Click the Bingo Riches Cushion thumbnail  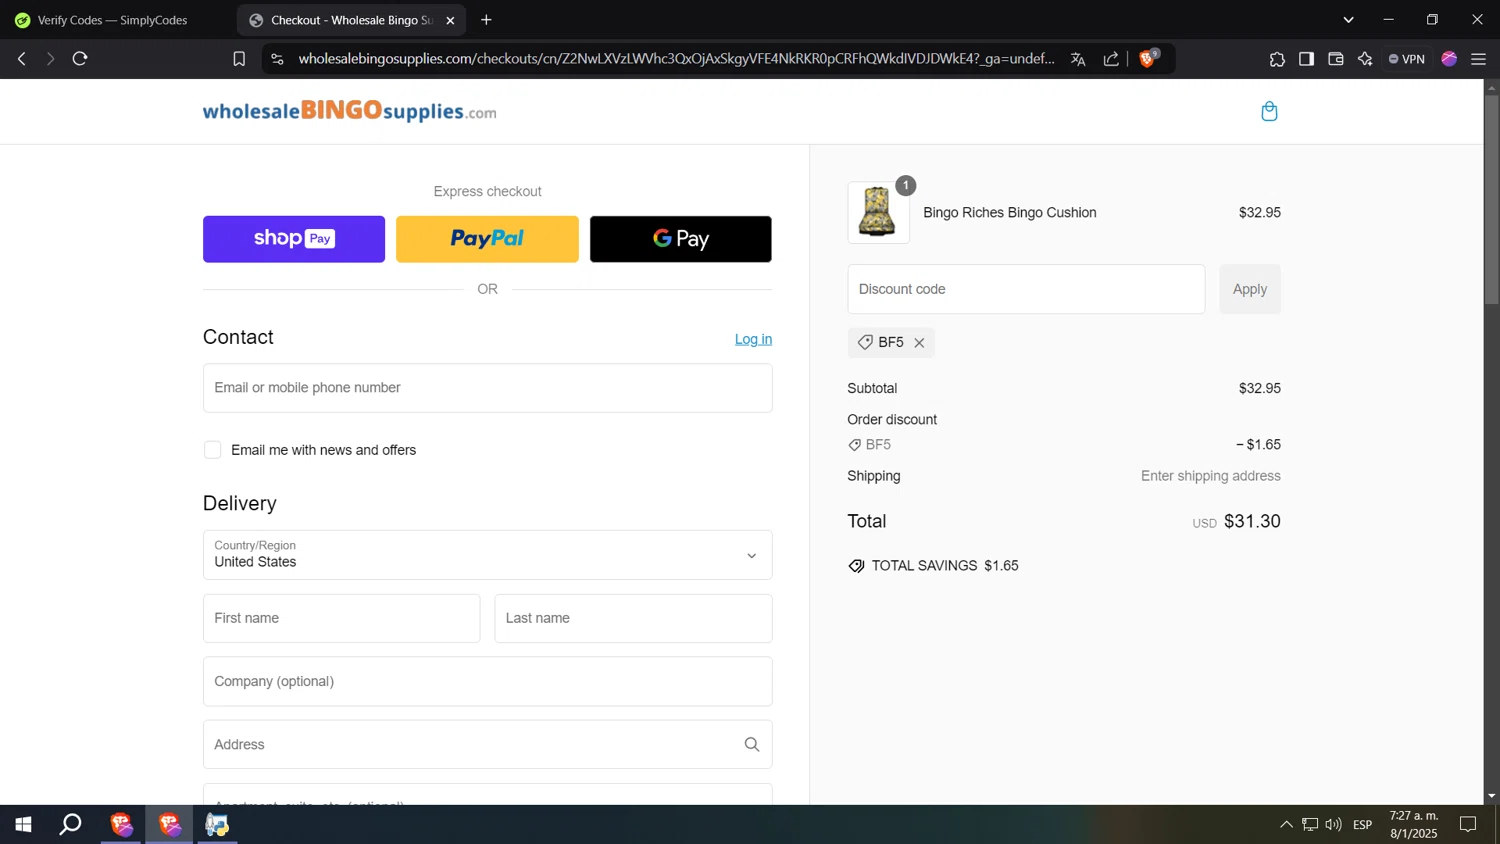point(878,212)
